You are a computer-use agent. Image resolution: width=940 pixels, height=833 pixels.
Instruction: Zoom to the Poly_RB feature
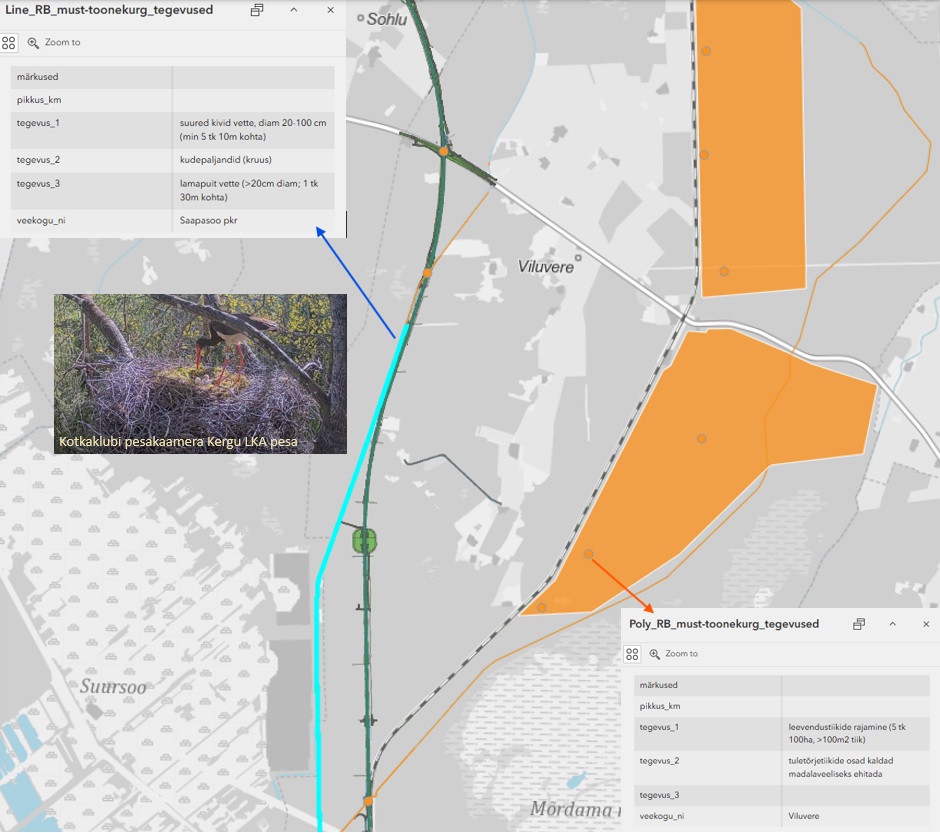pos(674,654)
